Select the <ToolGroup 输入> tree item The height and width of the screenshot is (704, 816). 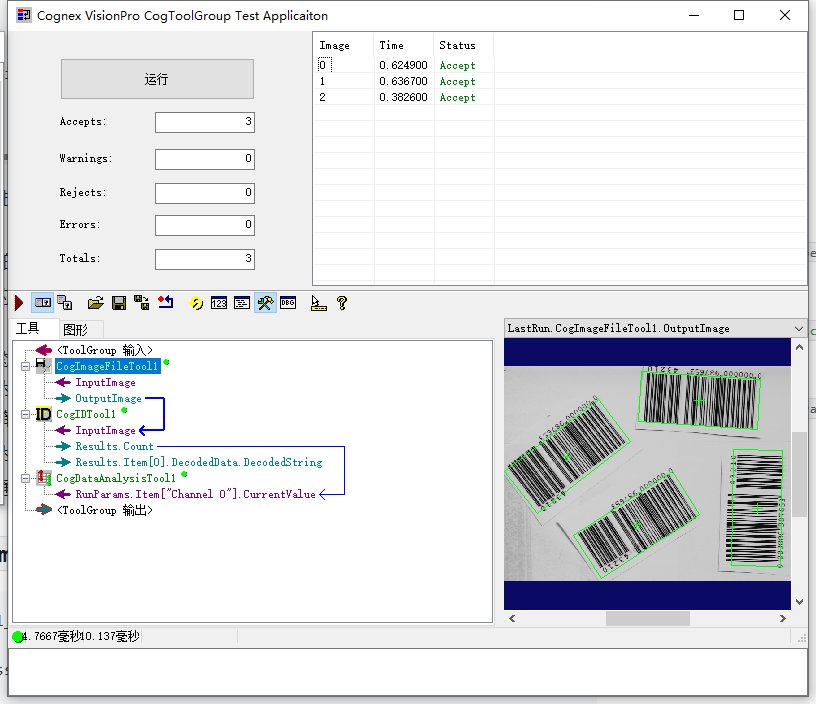[105, 350]
